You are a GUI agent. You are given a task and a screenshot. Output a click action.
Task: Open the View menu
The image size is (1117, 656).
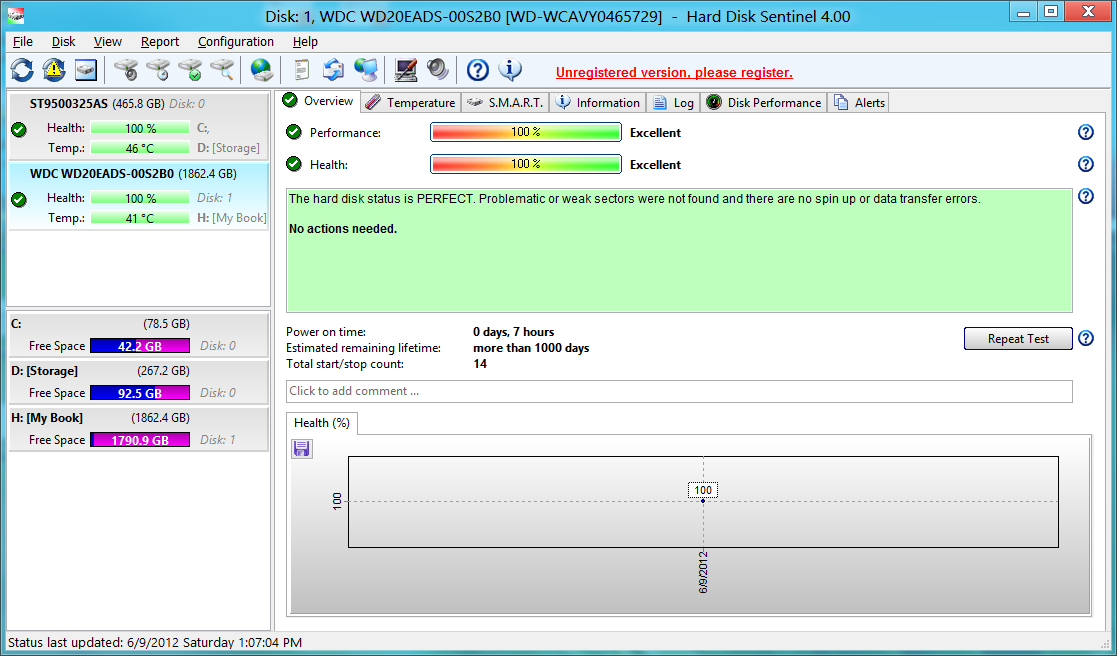click(x=108, y=41)
